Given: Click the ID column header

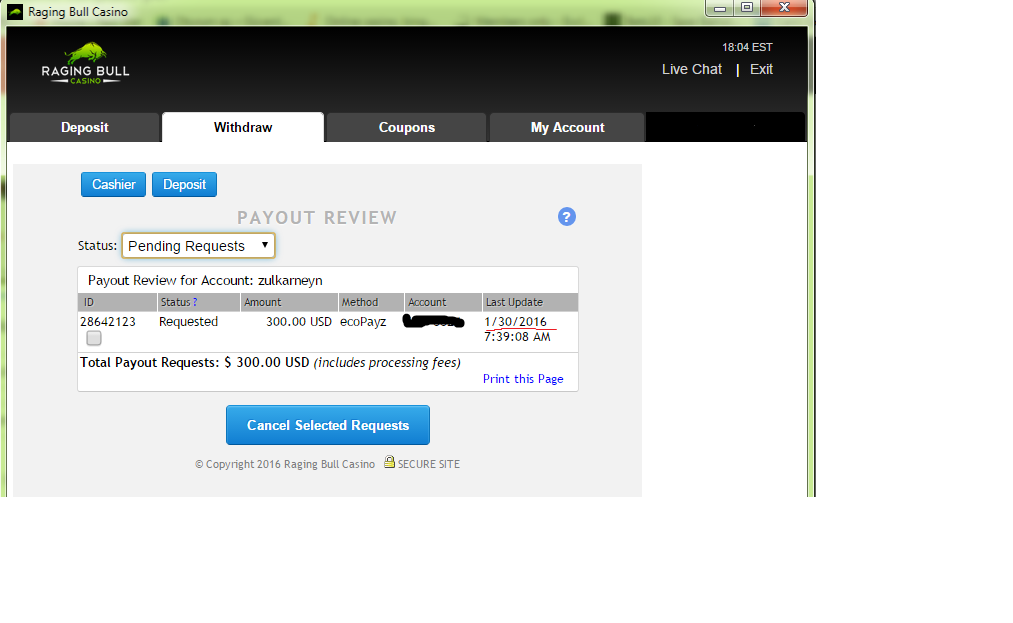Looking at the screenshot, I should tap(117, 302).
